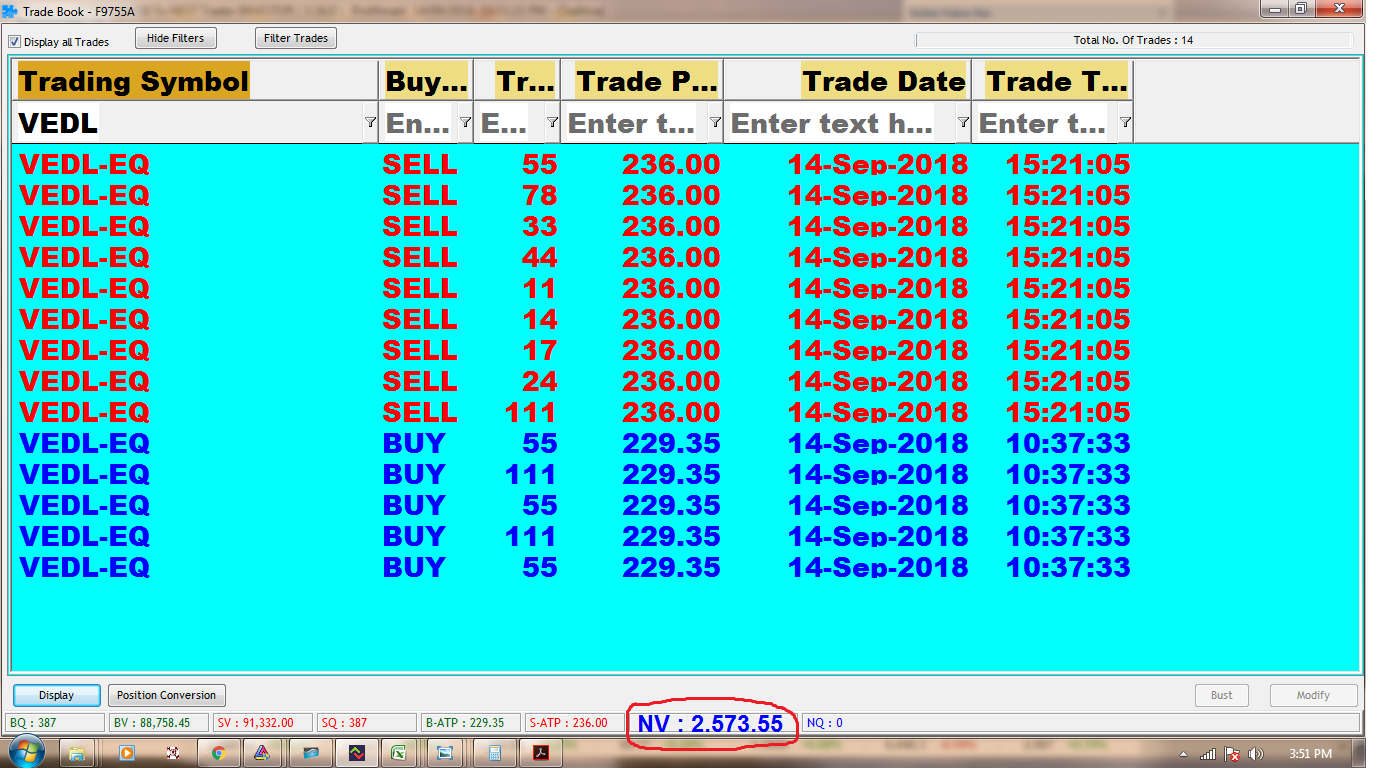1380x768 pixels.
Task: Click the Hide Filters button
Action: coord(175,38)
